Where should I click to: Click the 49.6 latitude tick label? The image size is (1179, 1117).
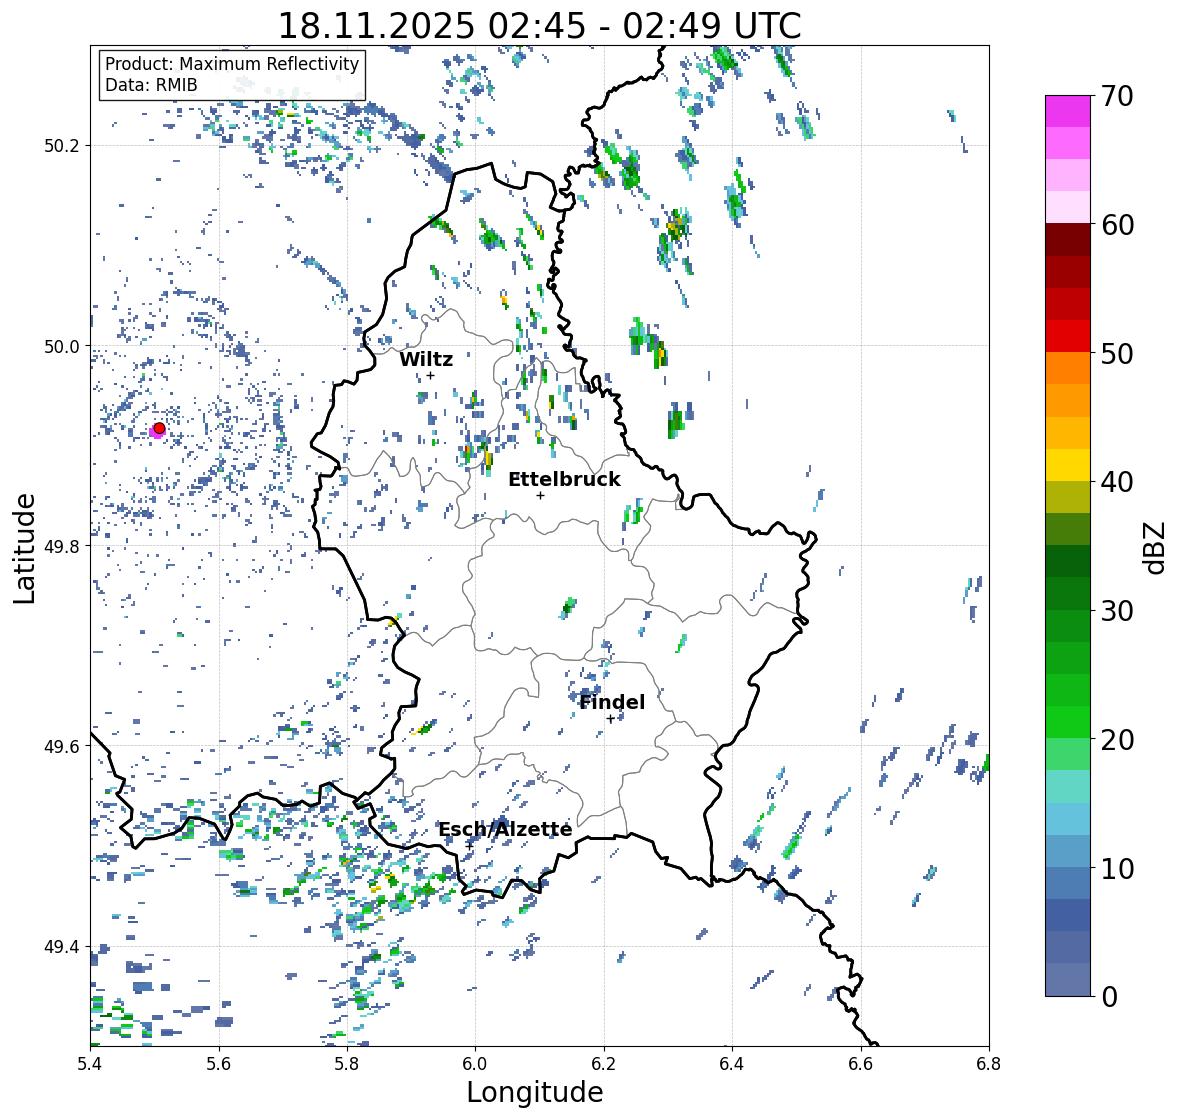pyautogui.click(x=62, y=746)
